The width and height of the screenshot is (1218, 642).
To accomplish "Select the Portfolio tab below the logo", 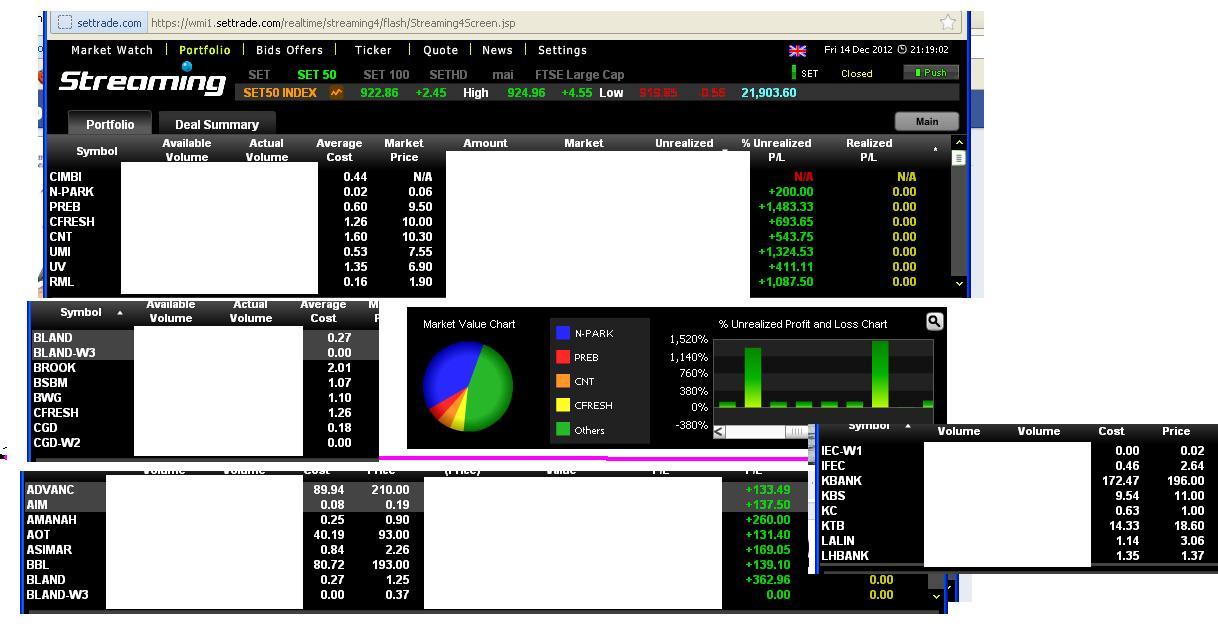I will [109, 124].
